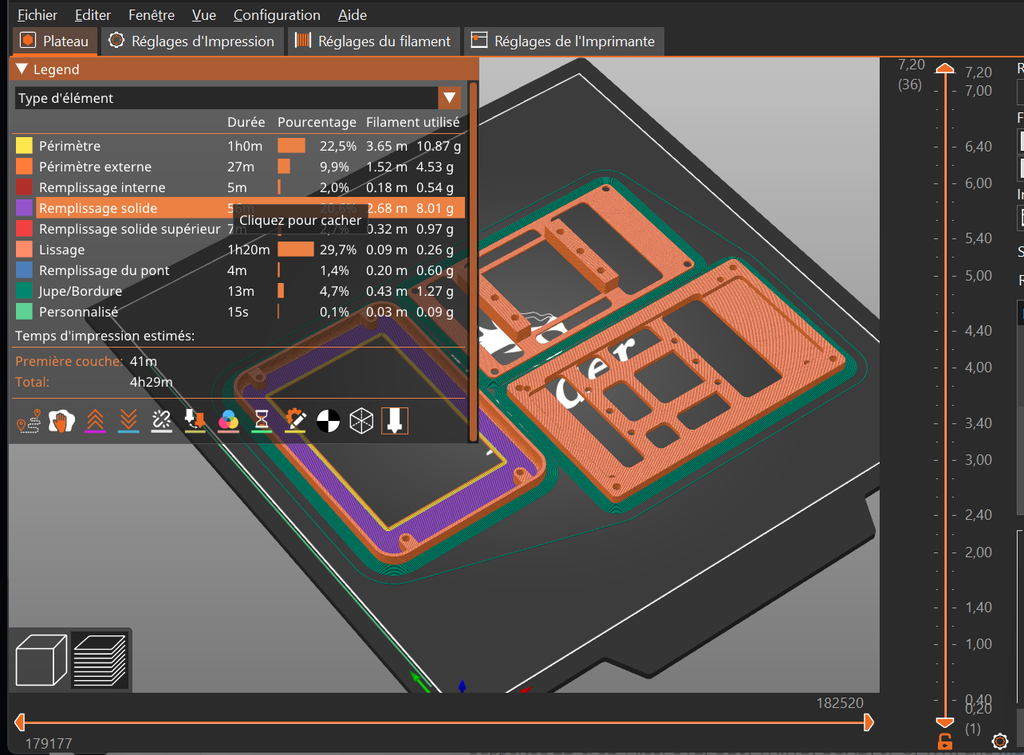Switch to sliced layers preview view

(99, 659)
